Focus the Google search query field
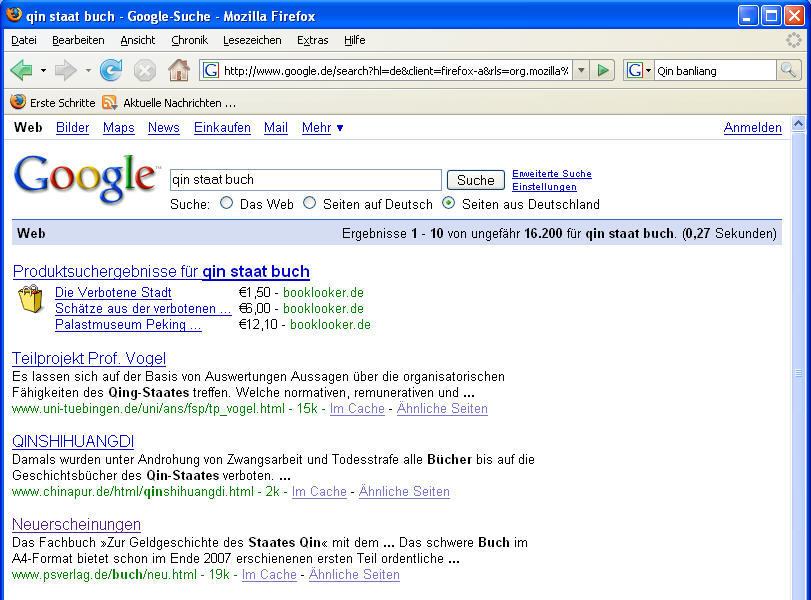The height and width of the screenshot is (600, 811). (306, 180)
